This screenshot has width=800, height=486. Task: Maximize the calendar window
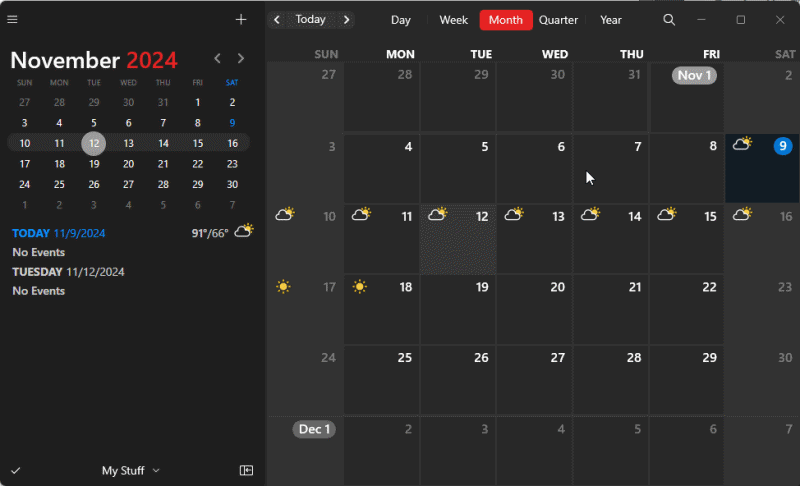tap(741, 20)
